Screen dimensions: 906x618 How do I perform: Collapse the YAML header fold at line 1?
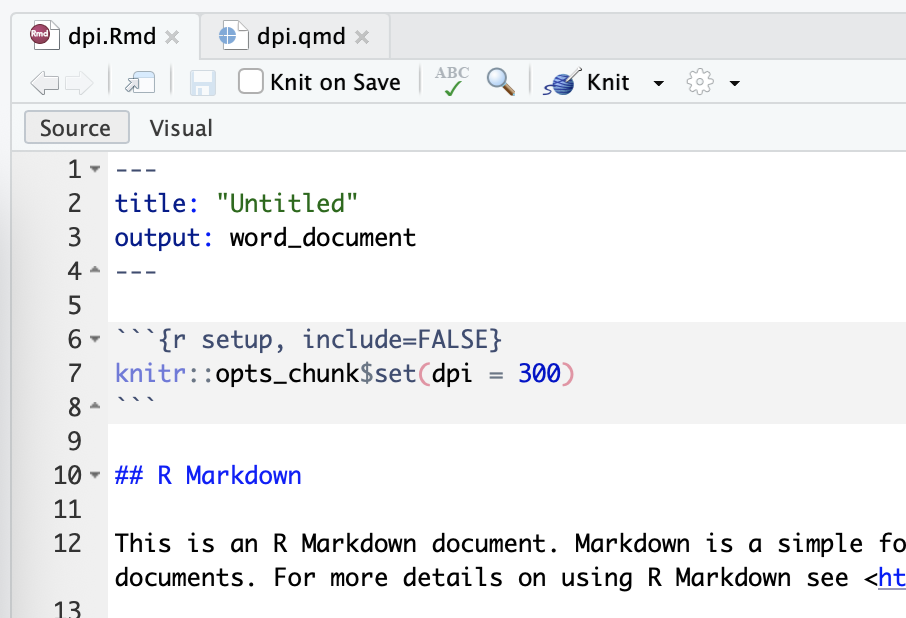pyautogui.click(x=95, y=169)
